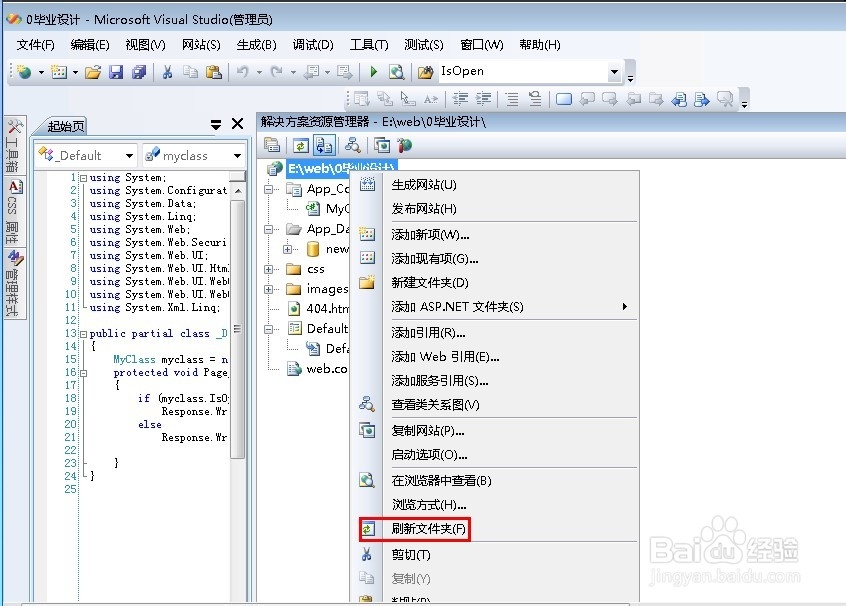Click the Find in Files icon beside IsOpen

pos(425,72)
